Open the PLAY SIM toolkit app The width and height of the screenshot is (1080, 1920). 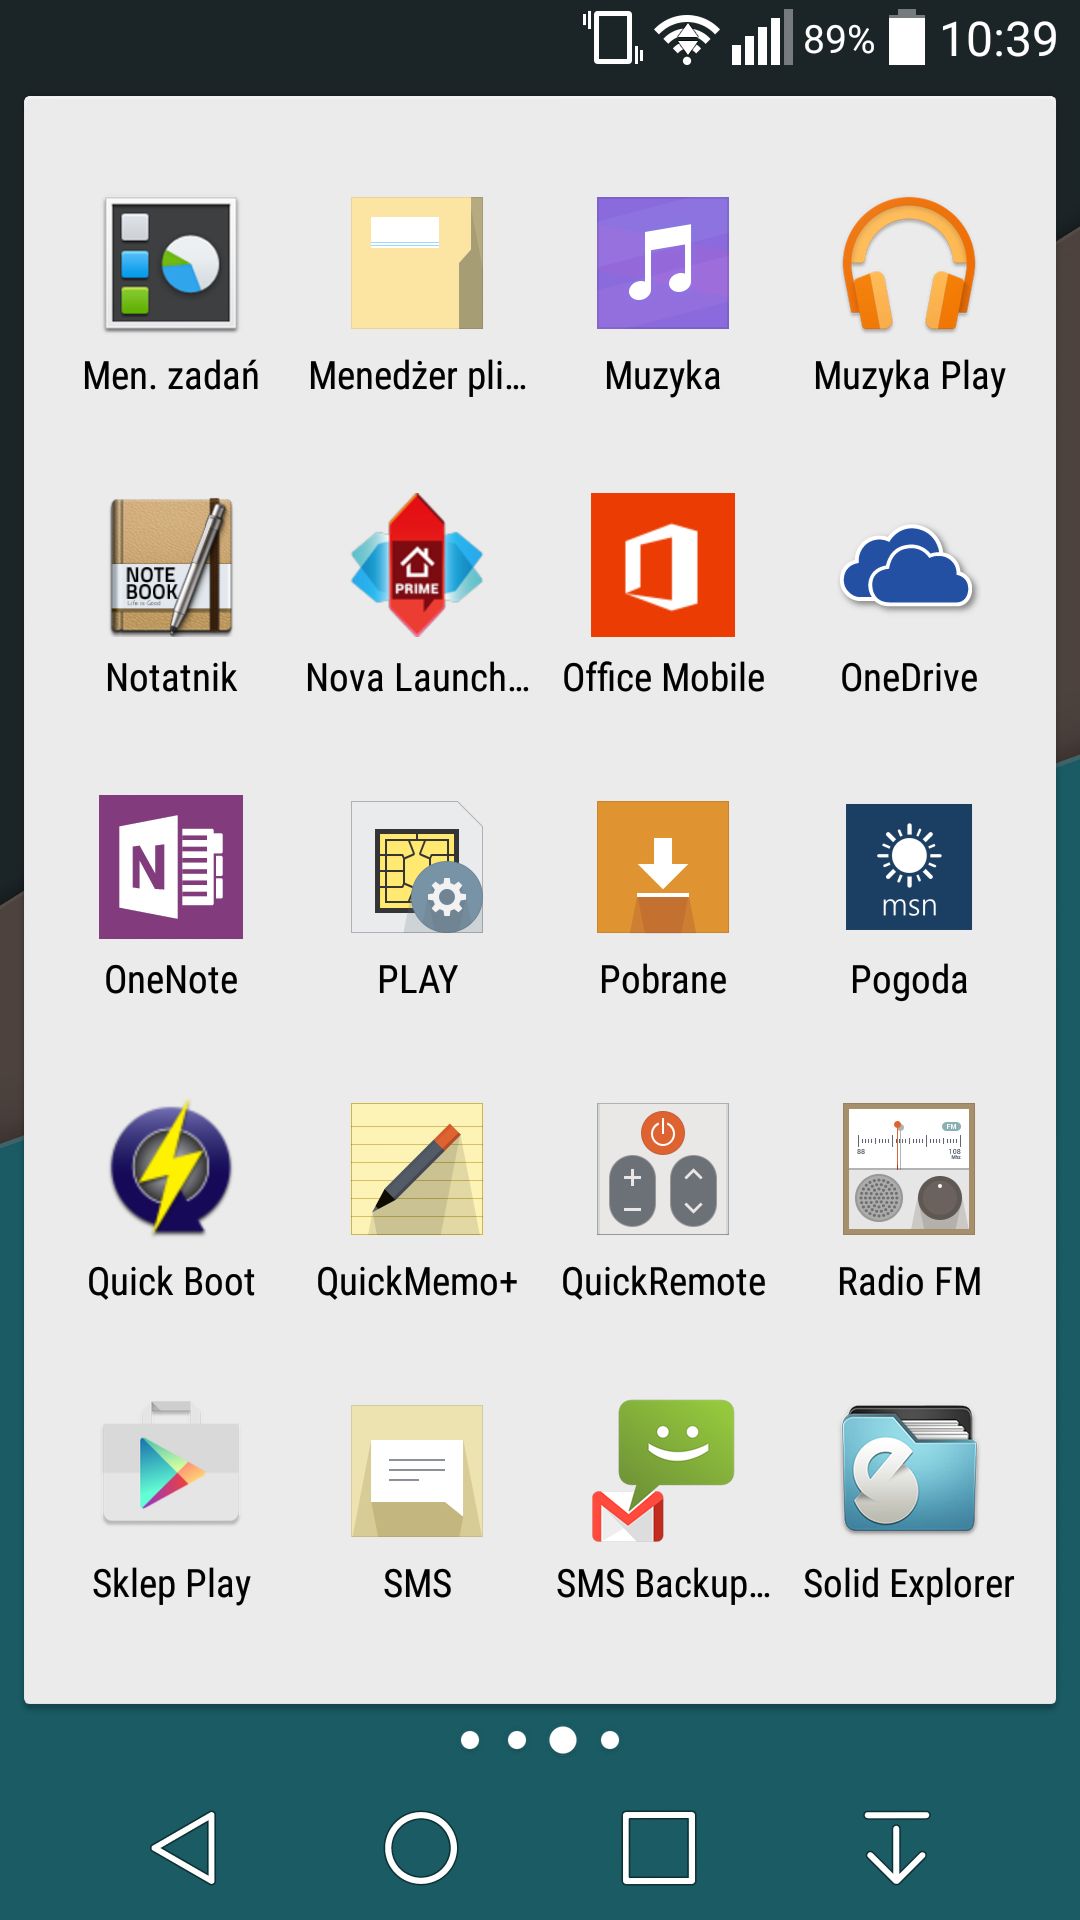click(417, 867)
